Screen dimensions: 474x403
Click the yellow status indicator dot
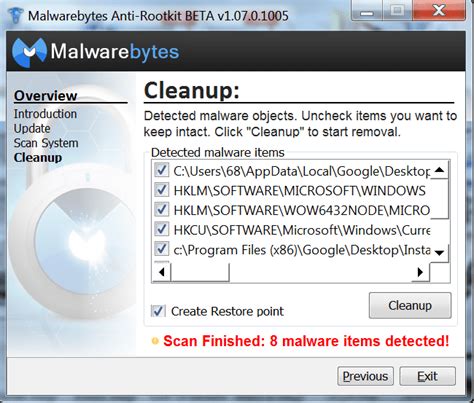pyautogui.click(x=155, y=341)
